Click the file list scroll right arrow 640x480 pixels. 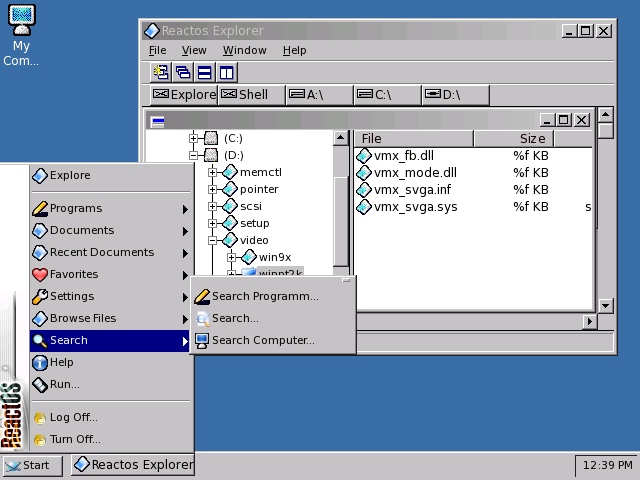589,322
